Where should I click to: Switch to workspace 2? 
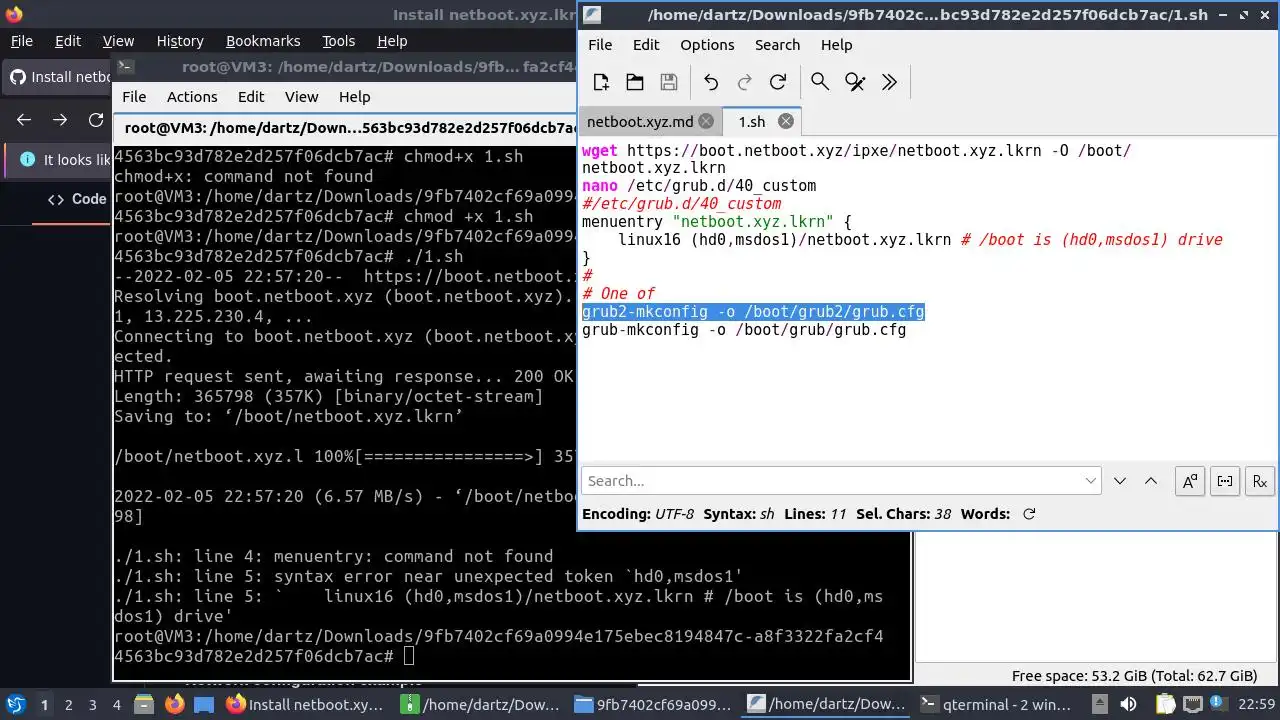(x=68, y=705)
